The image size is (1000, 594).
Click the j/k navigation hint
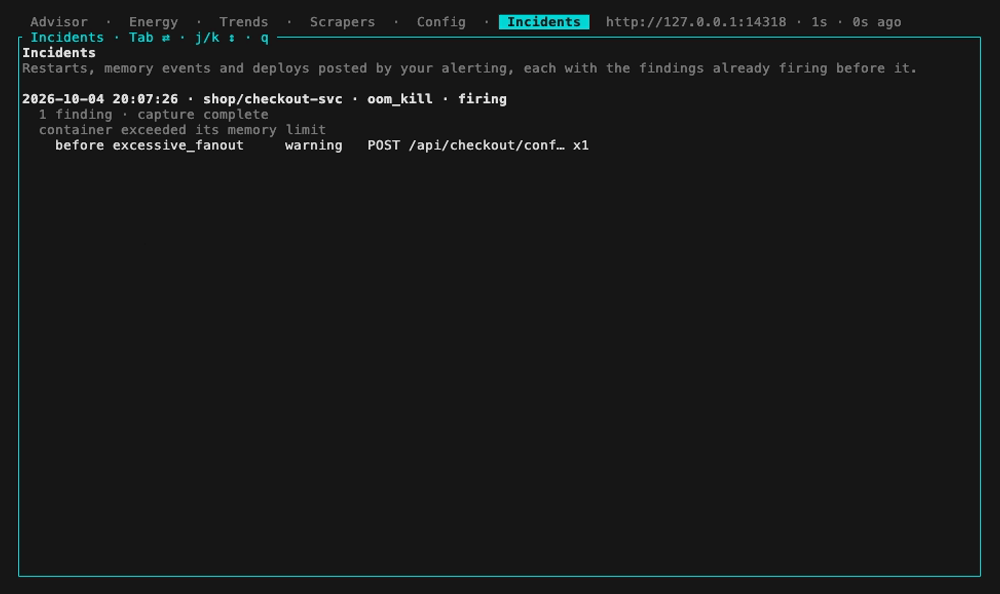215,38
